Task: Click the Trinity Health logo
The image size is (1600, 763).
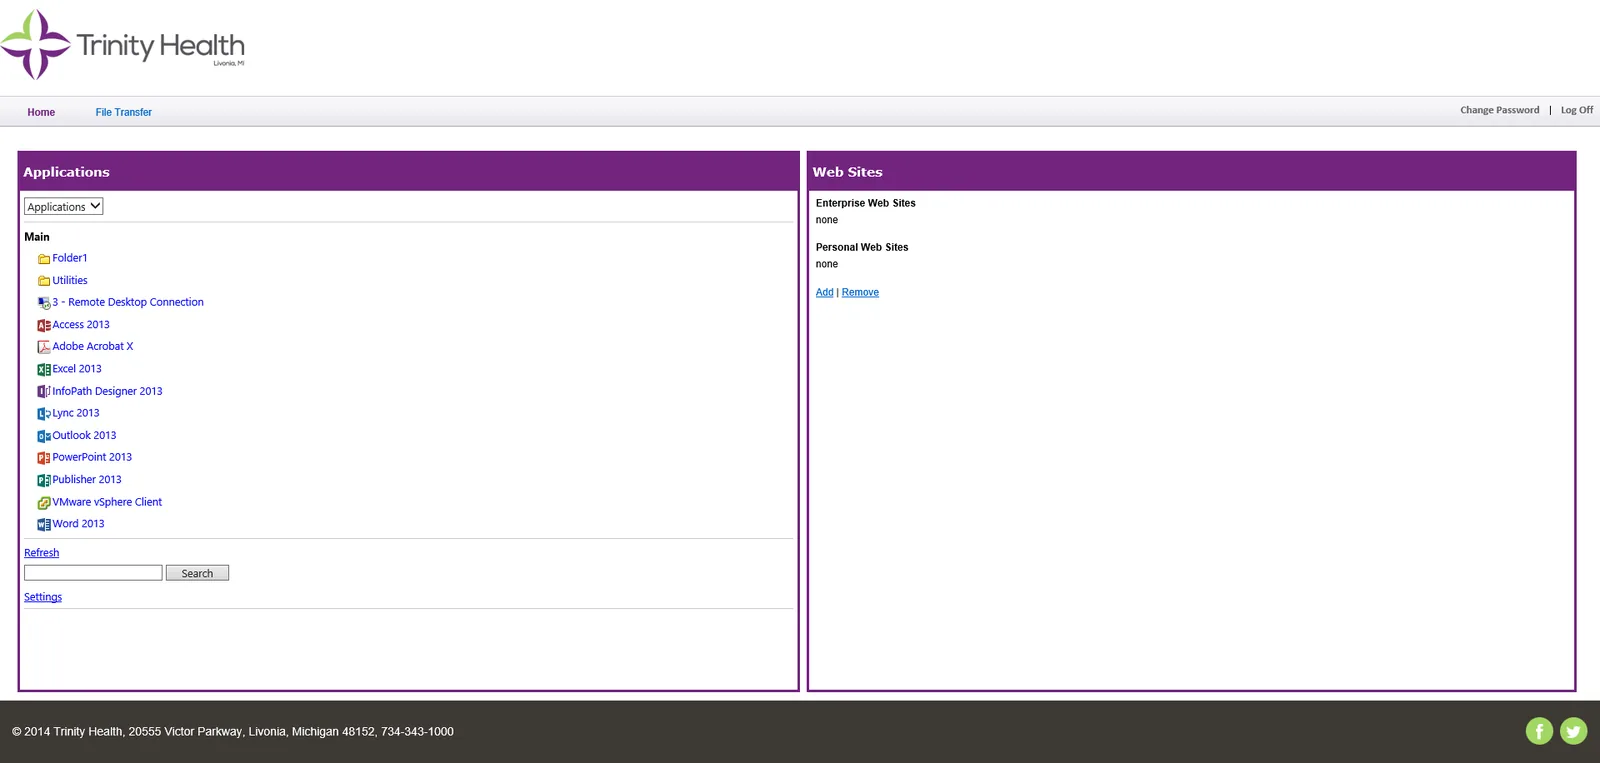Action: 123,45
